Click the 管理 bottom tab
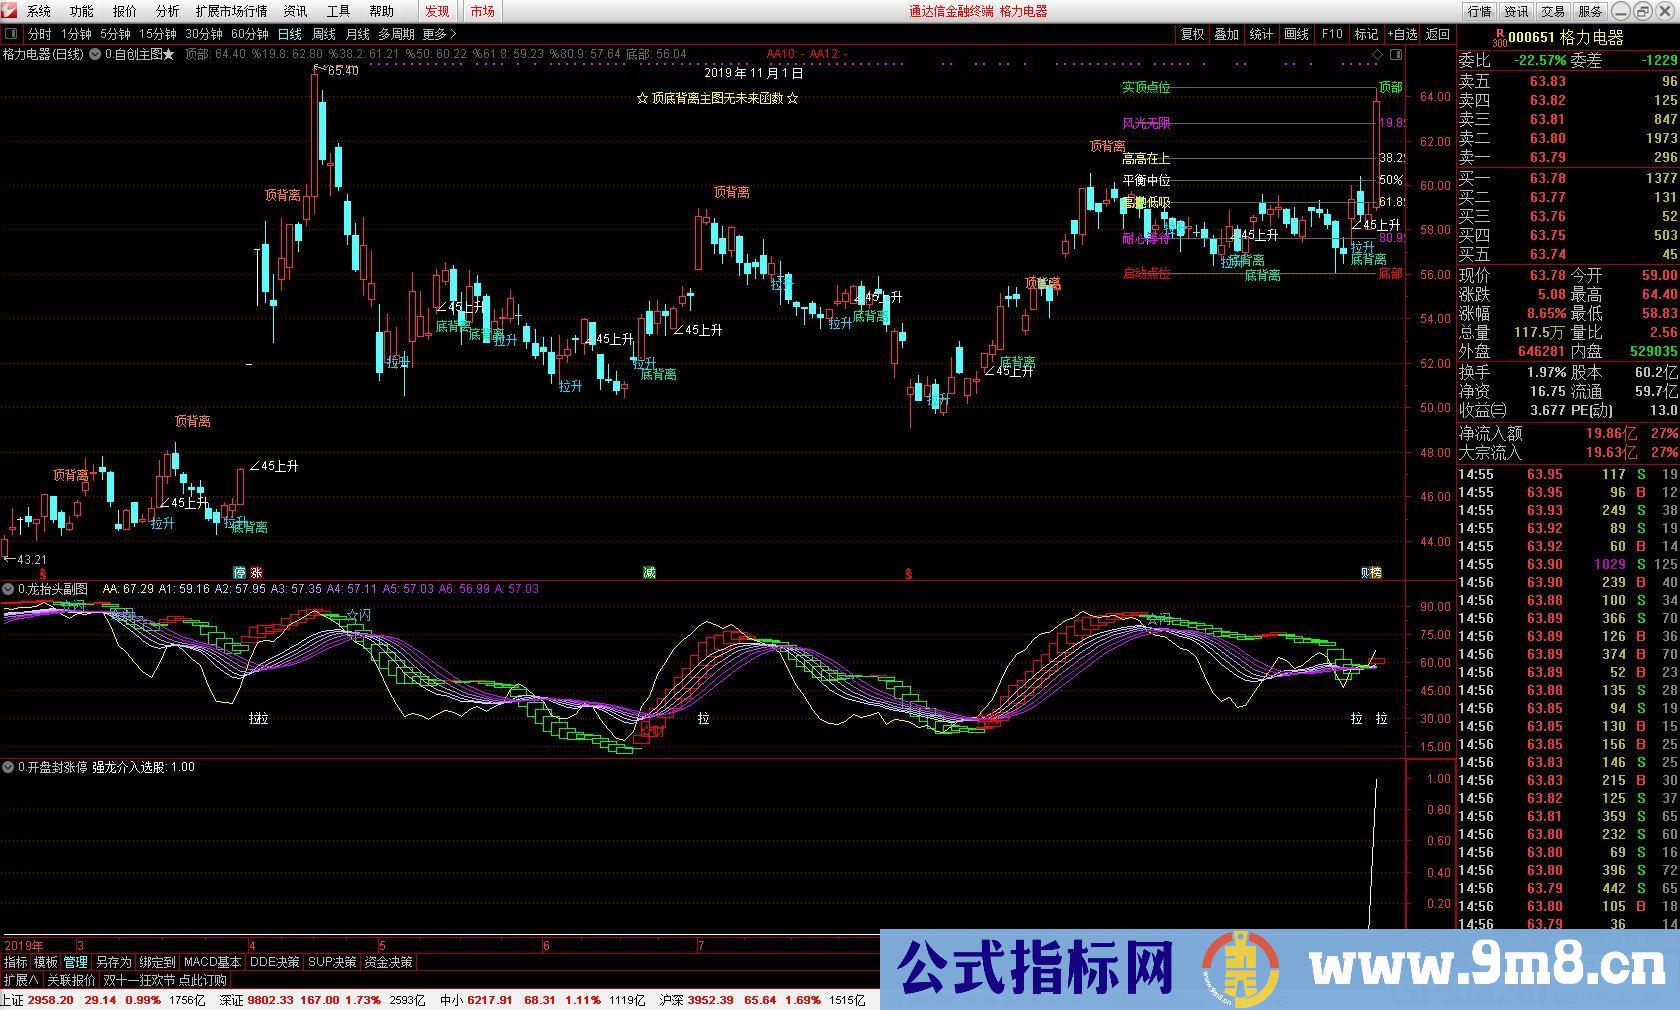Viewport: 1680px width, 1010px height. click(x=76, y=962)
